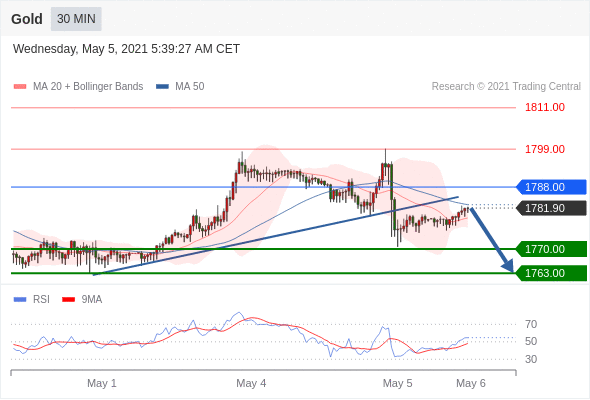Click the RSI 70 level label

(x=531, y=324)
